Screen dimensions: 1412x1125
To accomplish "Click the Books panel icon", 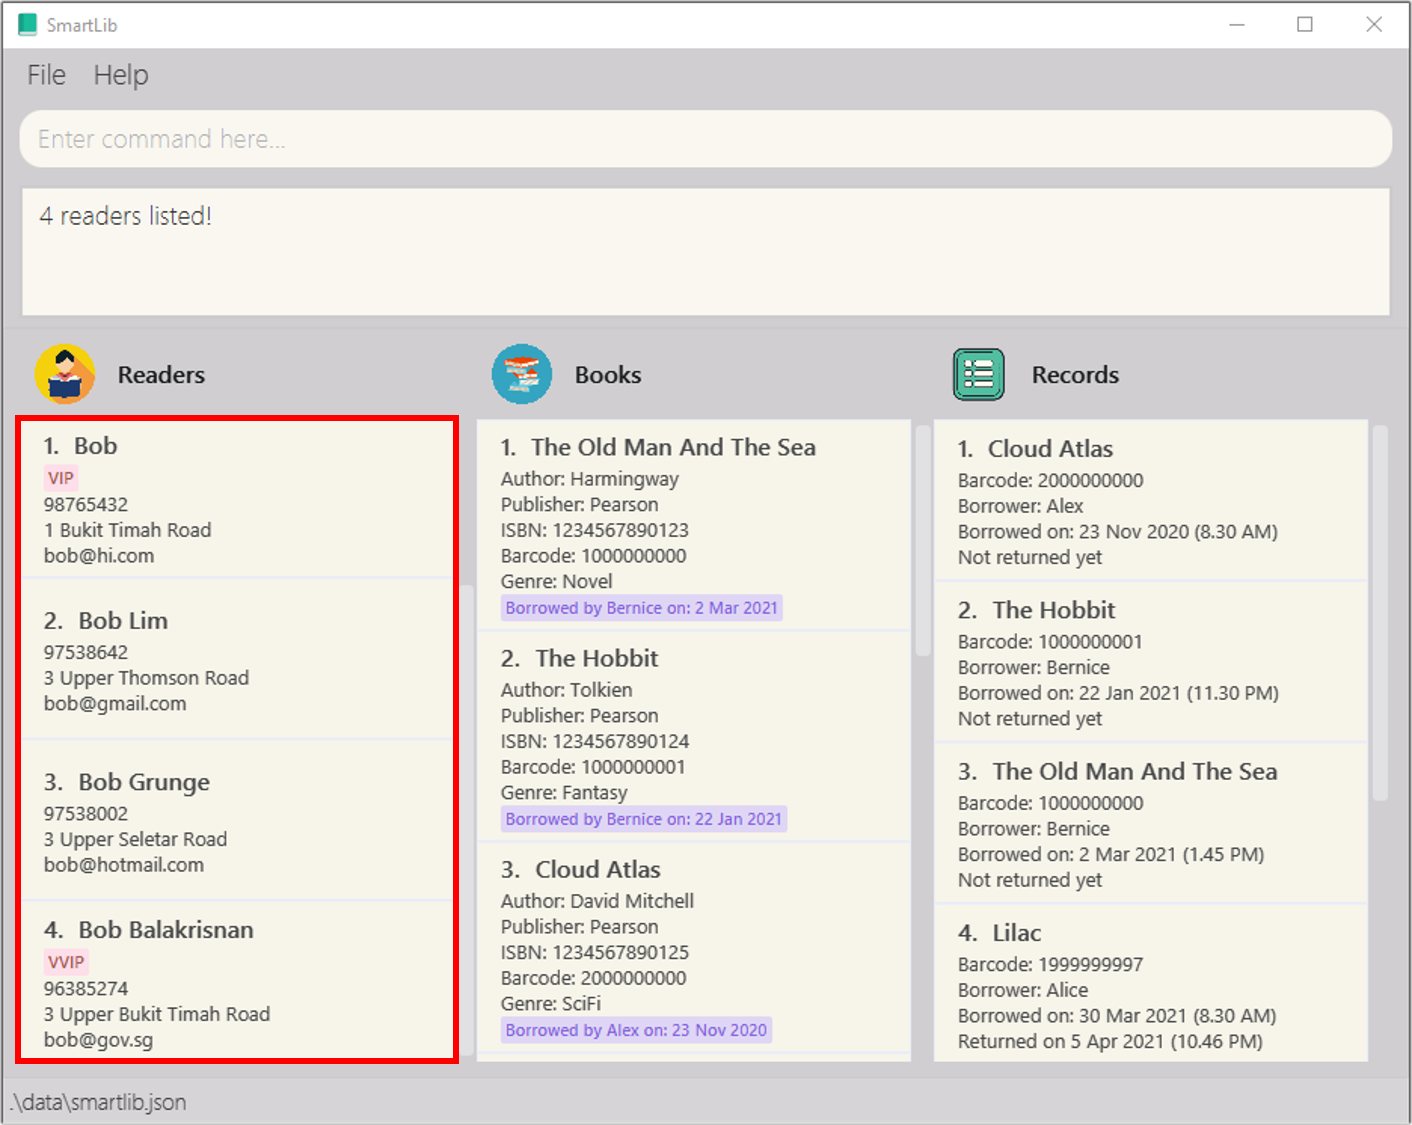I will (522, 374).
